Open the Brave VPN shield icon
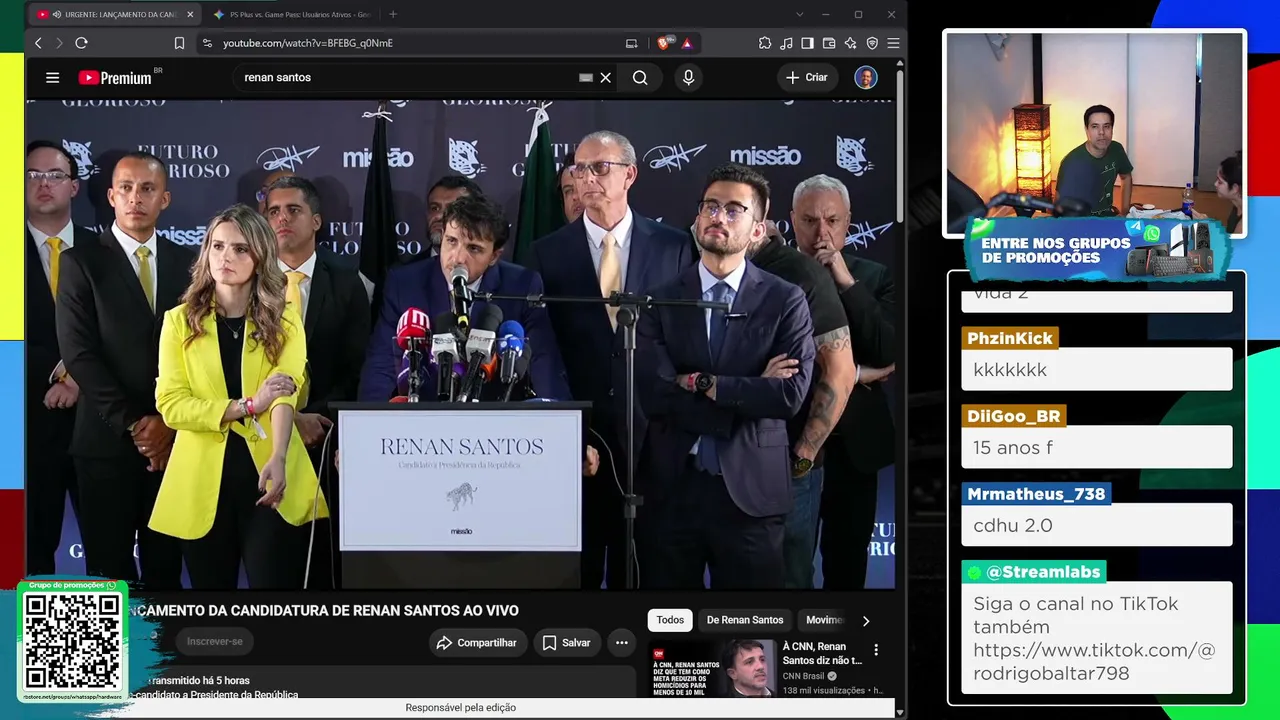Screen dimensions: 1280x720 [872, 43]
